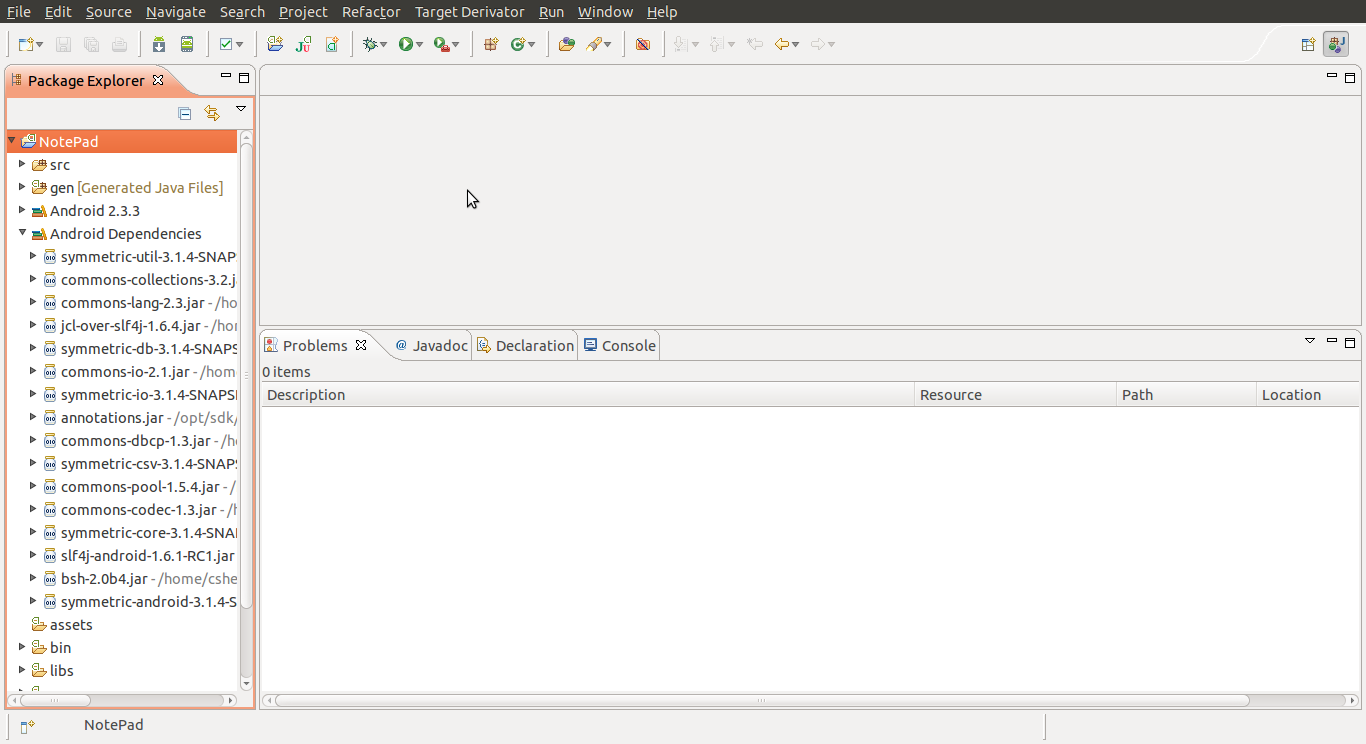Image resolution: width=1366 pixels, height=744 pixels.
Task: Toggle the crossed-out icon right of Search
Action: pos(643,44)
